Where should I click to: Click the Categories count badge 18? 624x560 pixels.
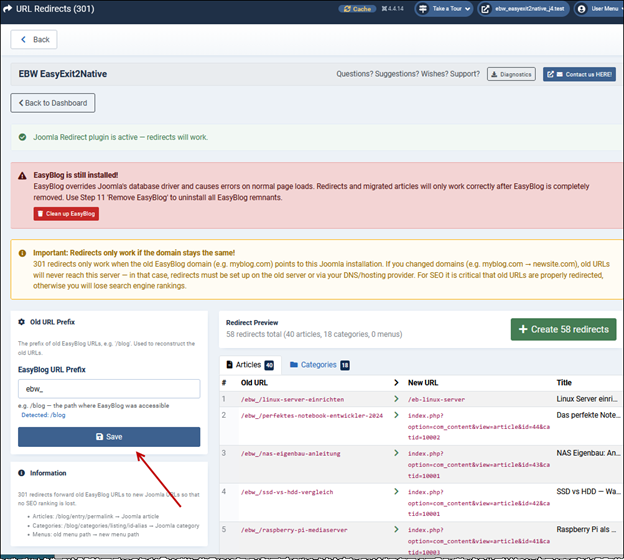point(345,365)
